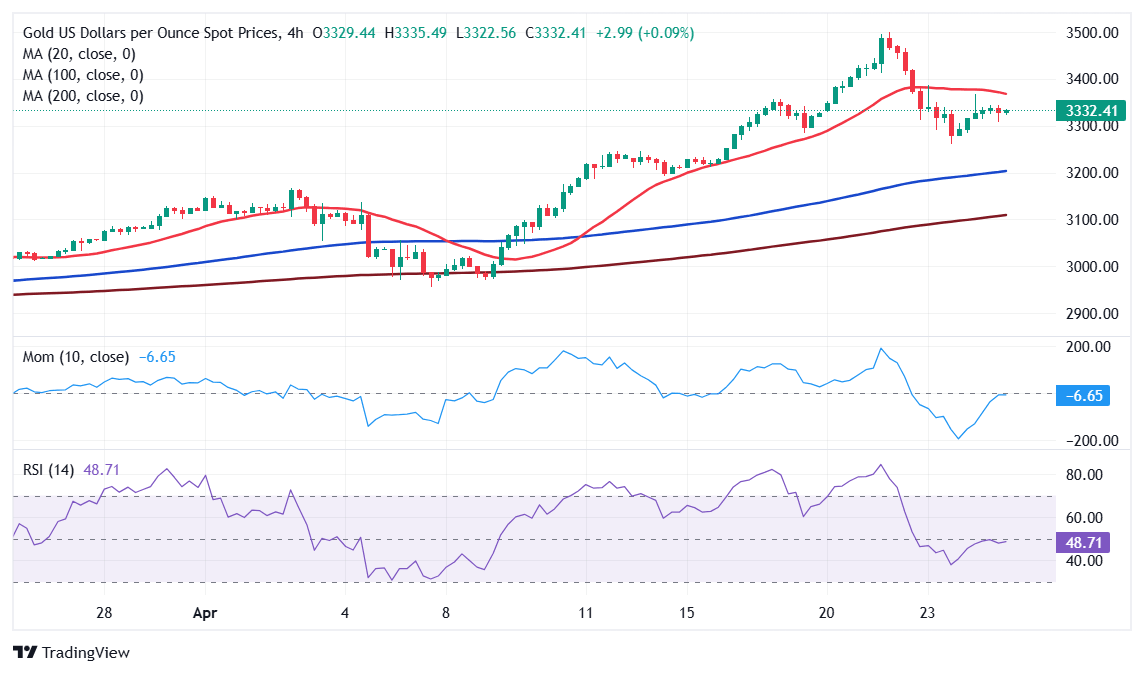1144x674 pixels.
Task: Click the C3332.41 close value in header
Action: [560, 33]
